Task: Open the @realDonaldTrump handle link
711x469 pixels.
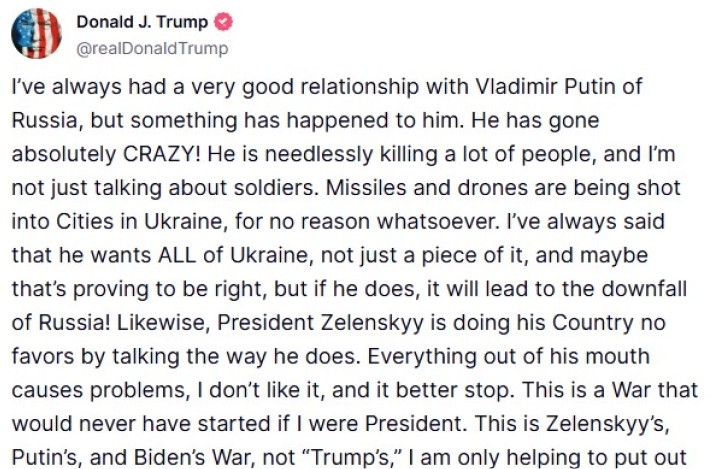Action: click(x=152, y=48)
